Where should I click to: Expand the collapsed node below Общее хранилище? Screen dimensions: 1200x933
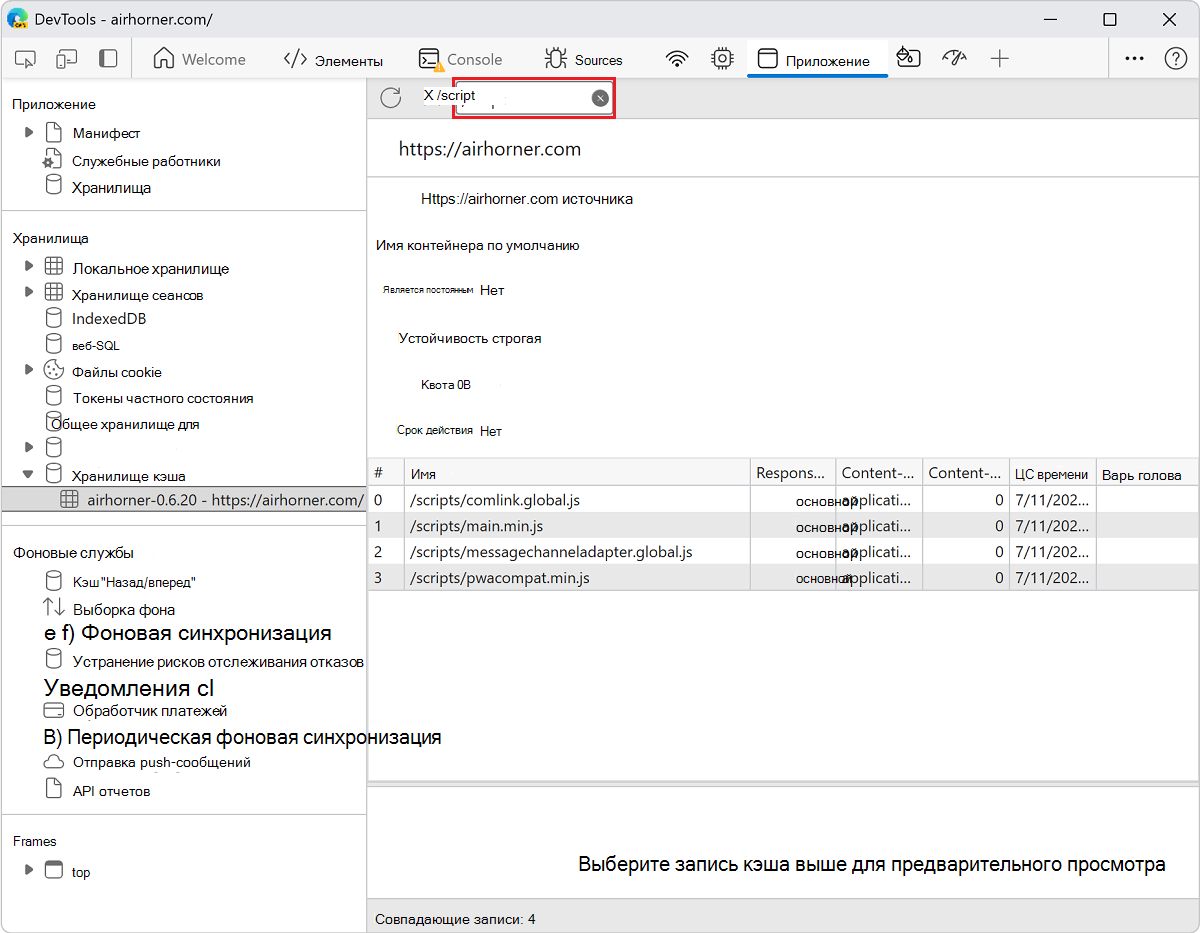point(28,446)
